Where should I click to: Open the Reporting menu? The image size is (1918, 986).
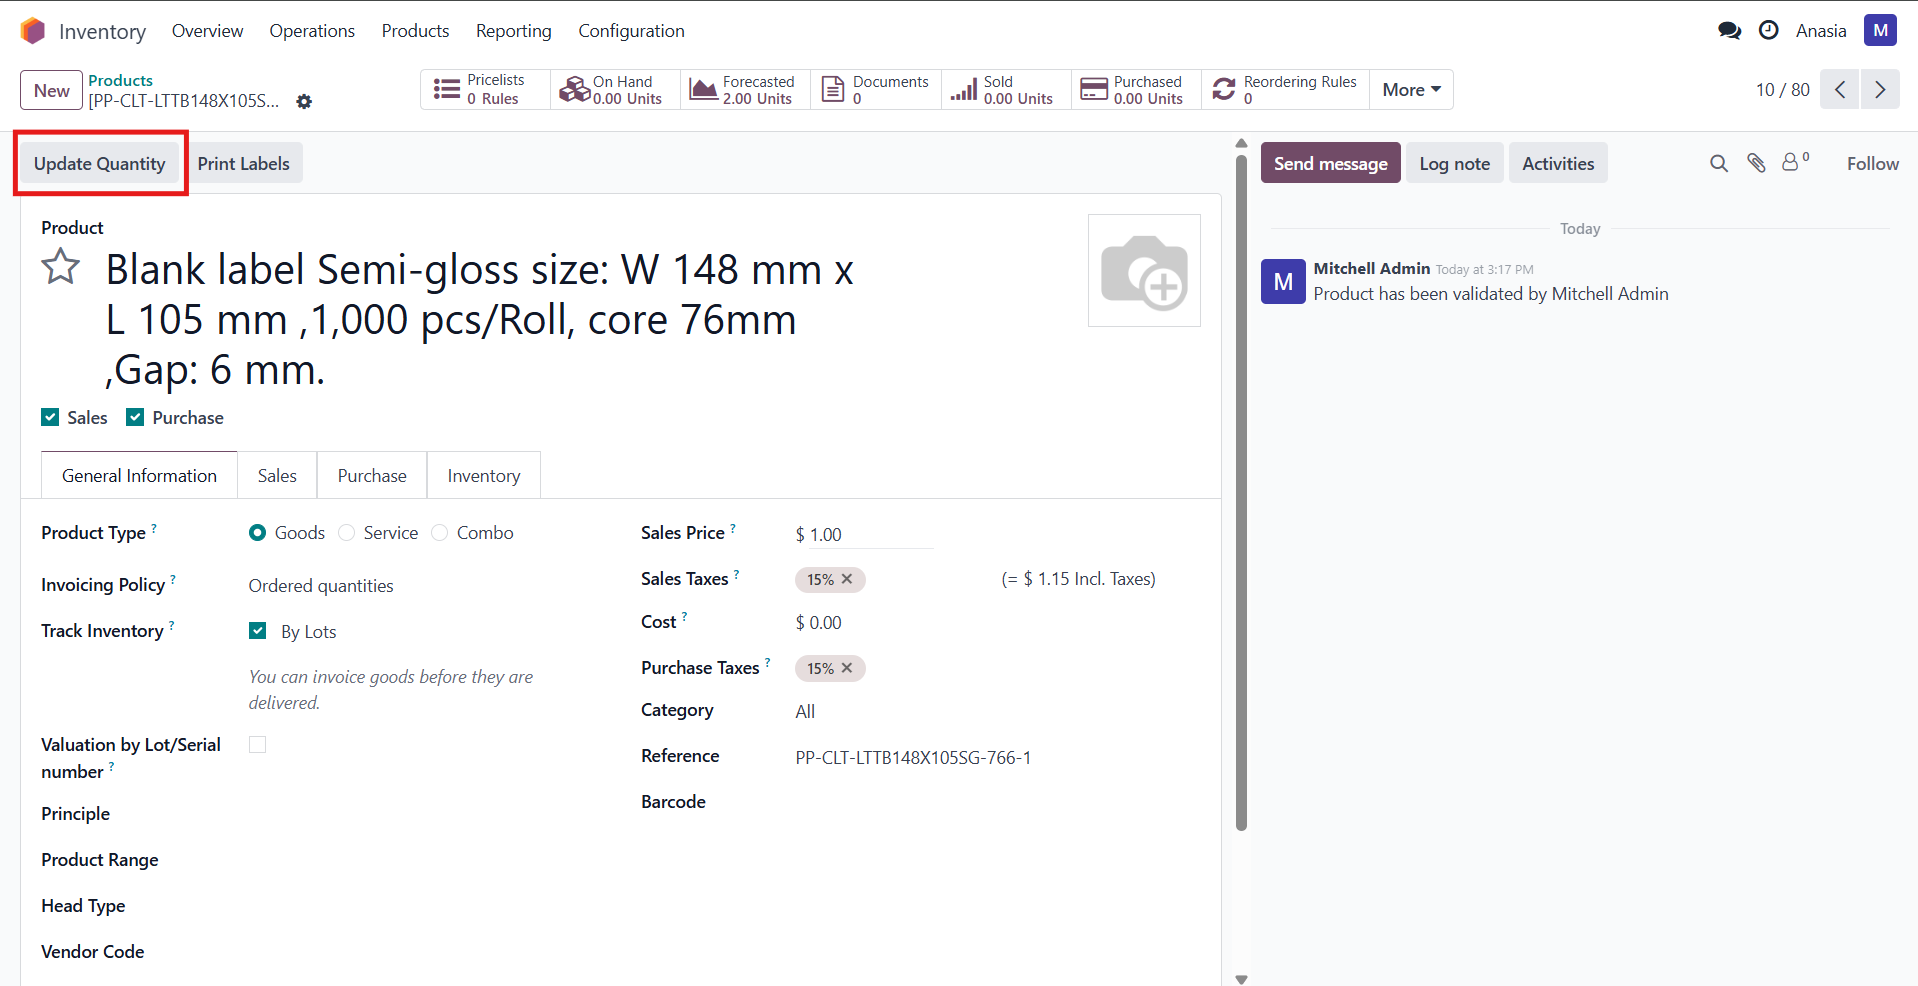pyautogui.click(x=513, y=31)
